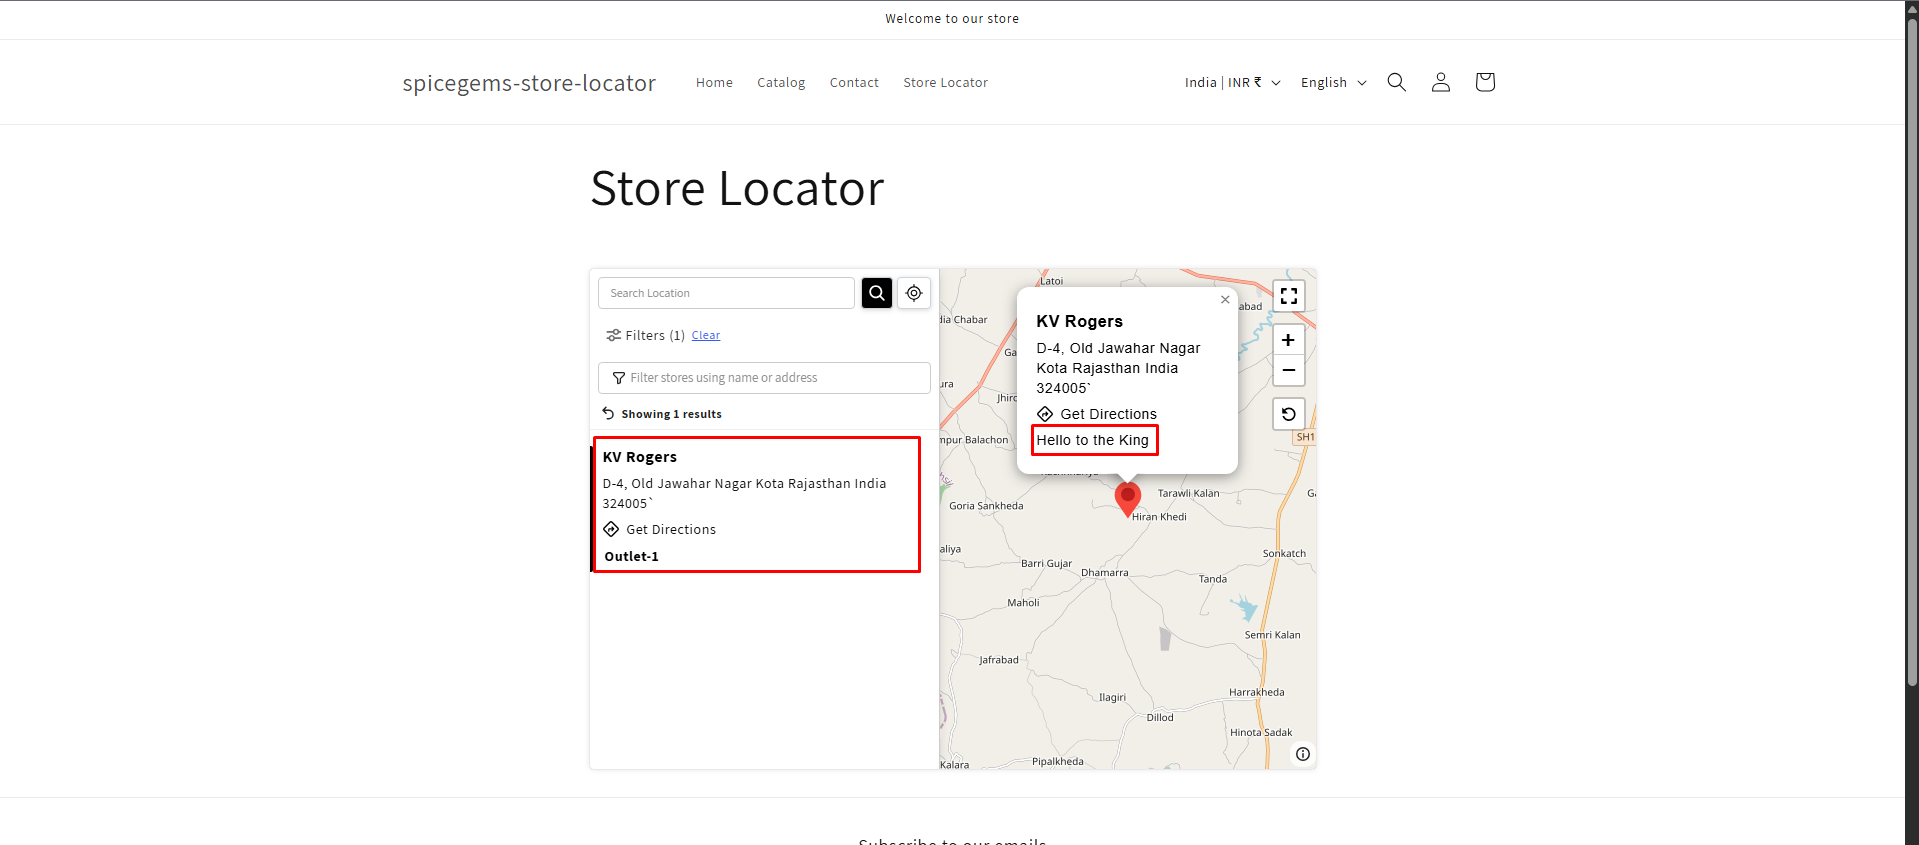This screenshot has width=1919, height=845.
Task: Open the header site search
Action: [1397, 82]
